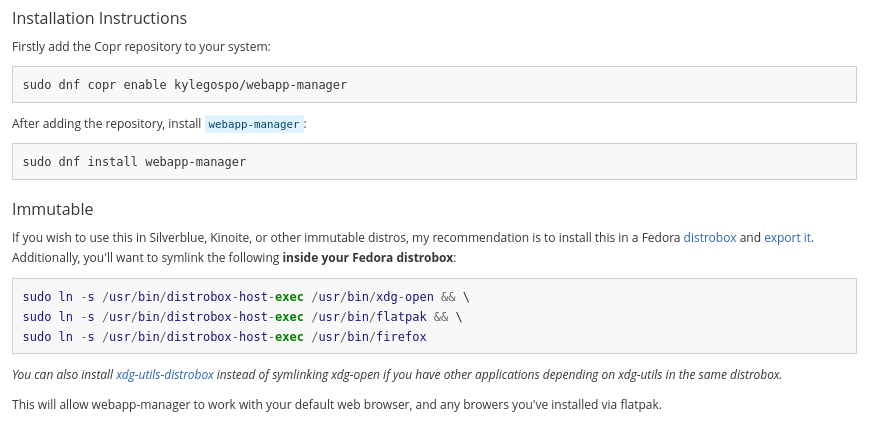Viewport: 882px width, 424px height.
Task: Click the bold "inside your Fedora distrobox" text
Action: [x=368, y=258]
